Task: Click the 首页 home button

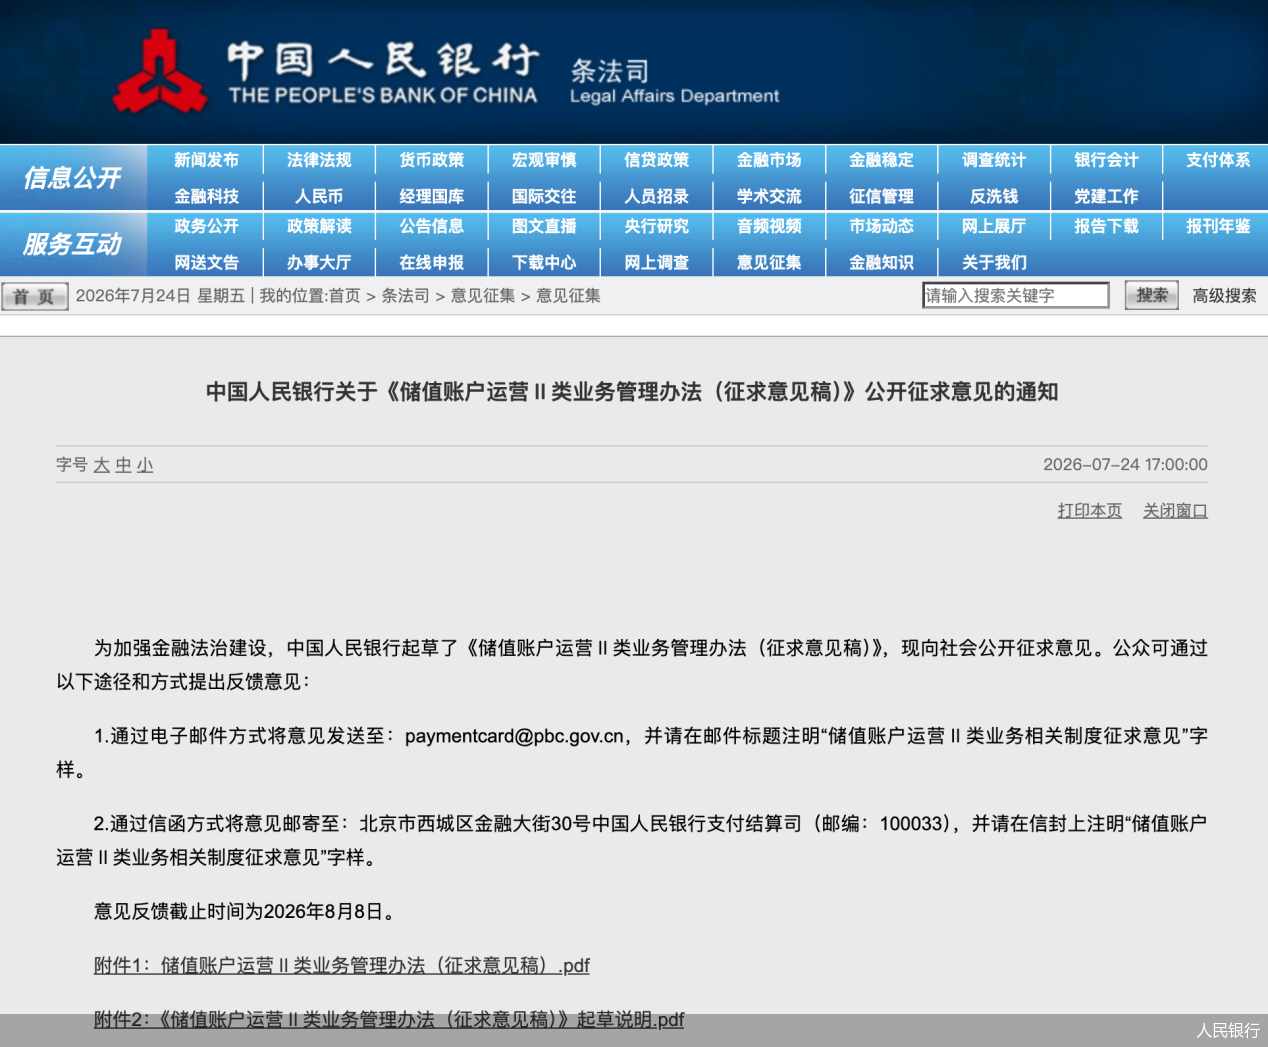Action: click(35, 296)
